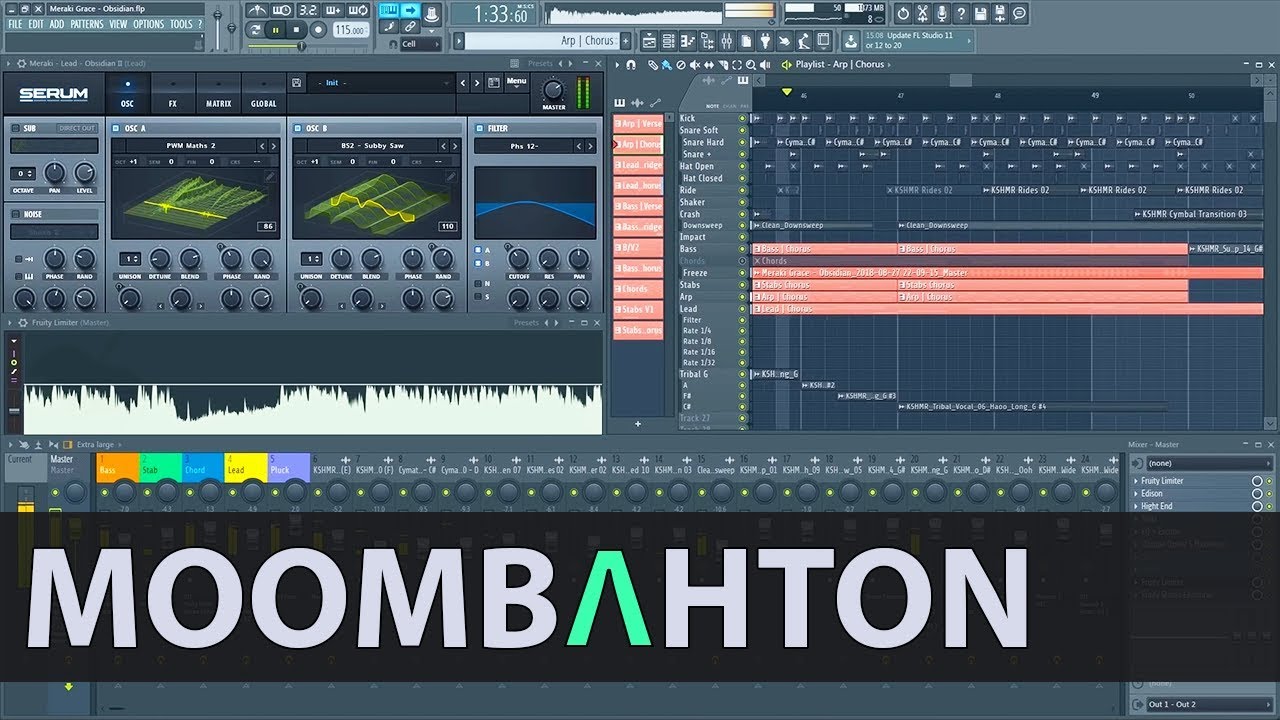
Task: Open the plugin picker plug icon
Action: pyautogui.click(x=765, y=41)
